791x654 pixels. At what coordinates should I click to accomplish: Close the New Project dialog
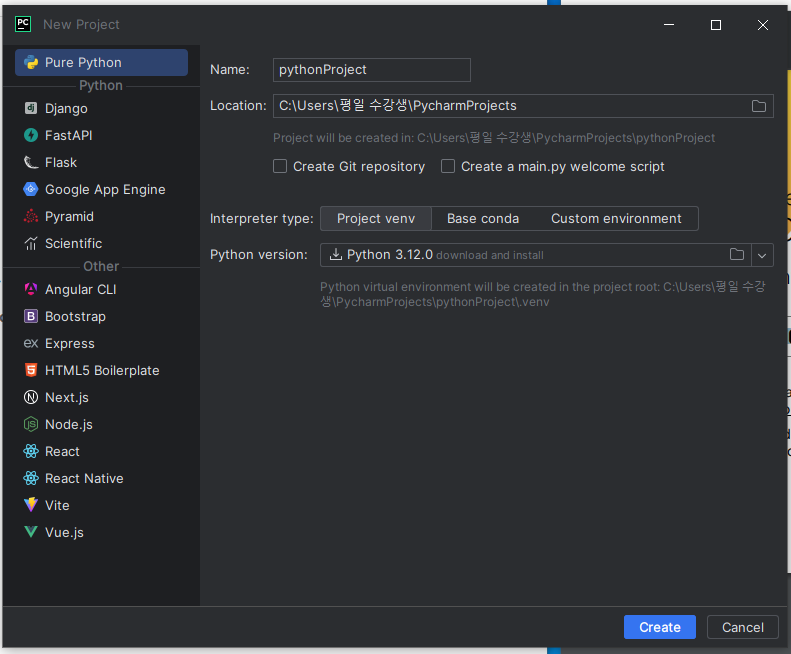coord(763,25)
